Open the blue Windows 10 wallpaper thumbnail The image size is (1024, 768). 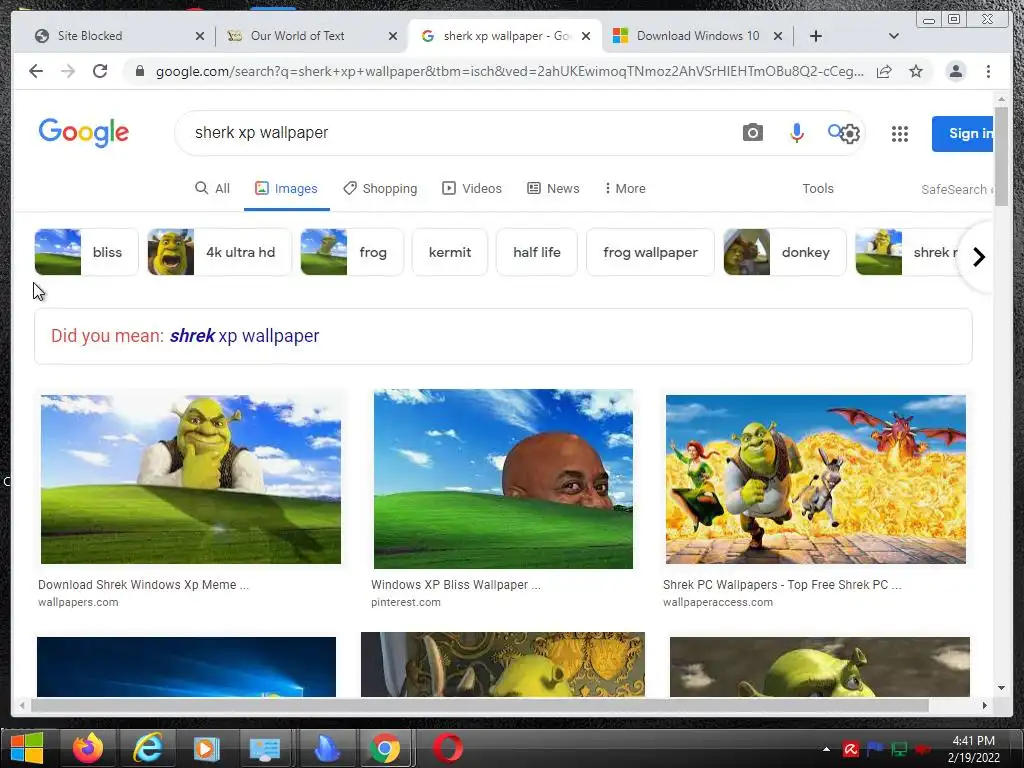click(x=186, y=667)
